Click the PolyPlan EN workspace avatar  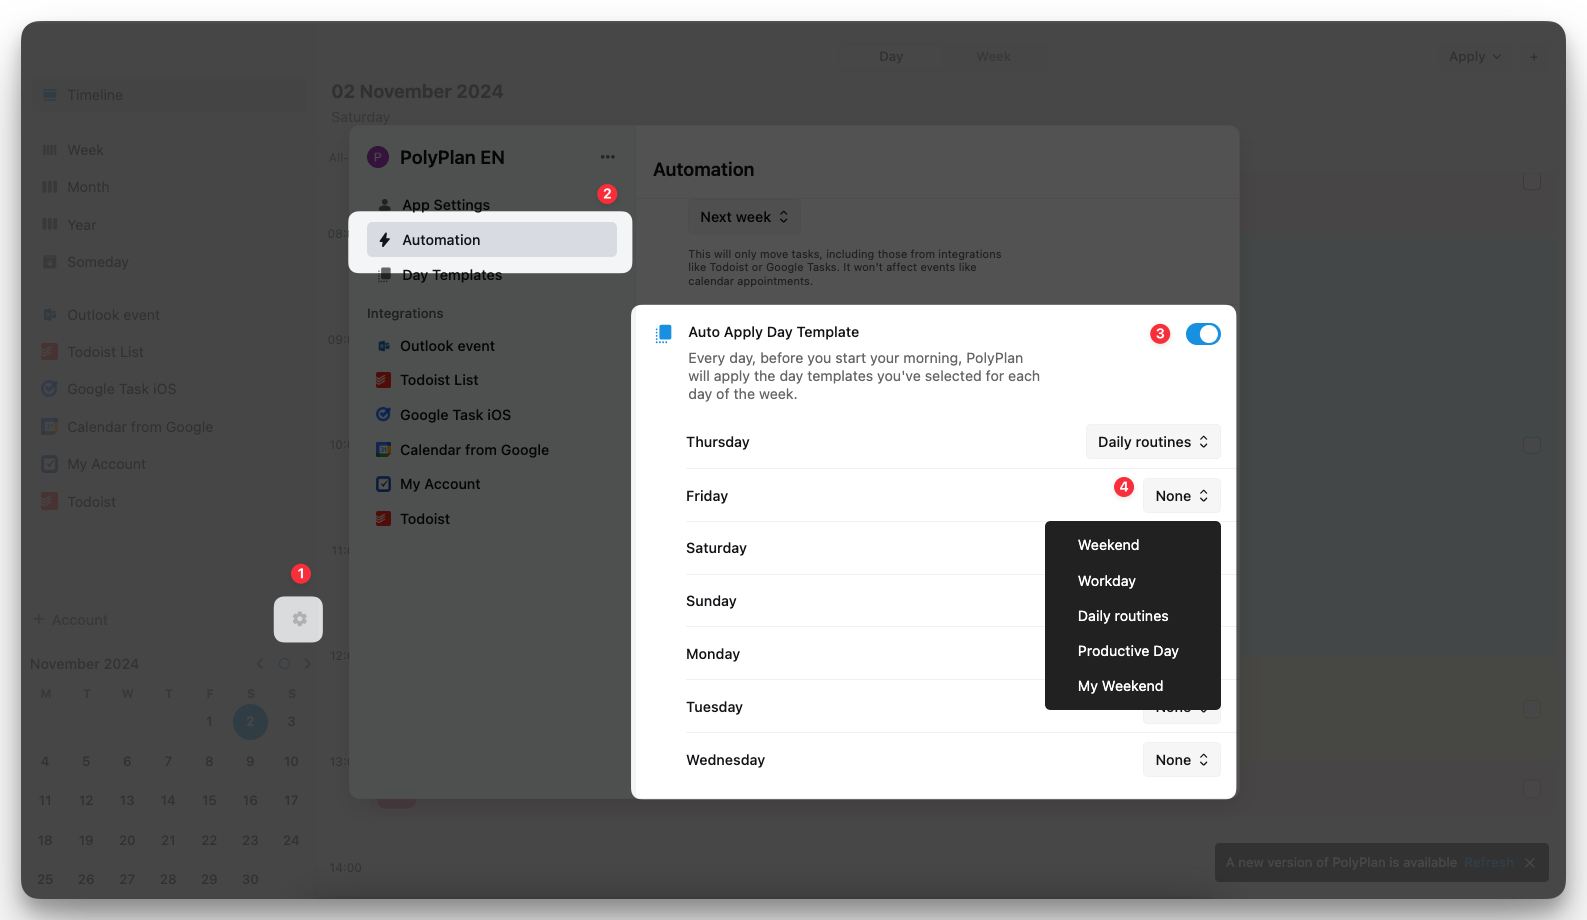point(378,157)
